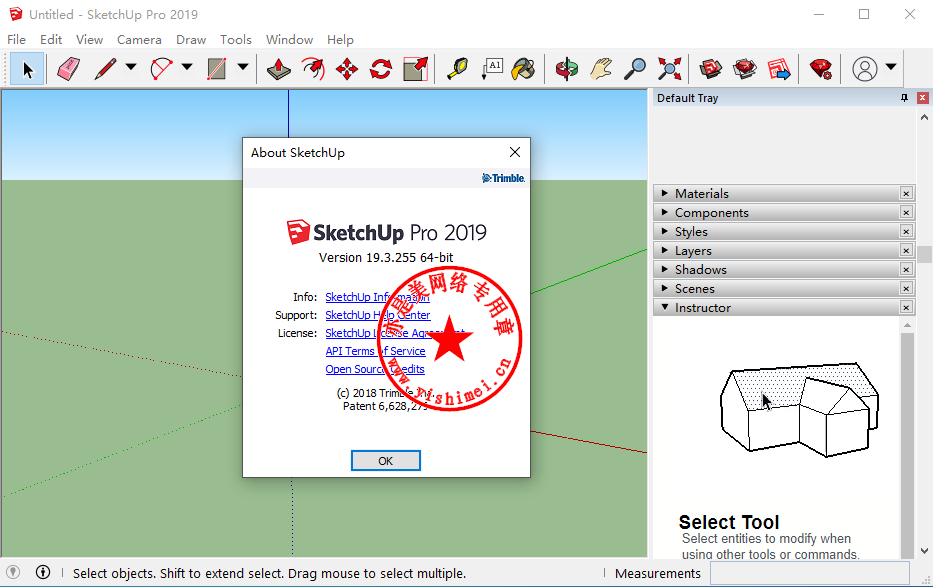Select the Select arrow tool in toolbar
This screenshot has height=587, width=933.
click(x=27, y=69)
